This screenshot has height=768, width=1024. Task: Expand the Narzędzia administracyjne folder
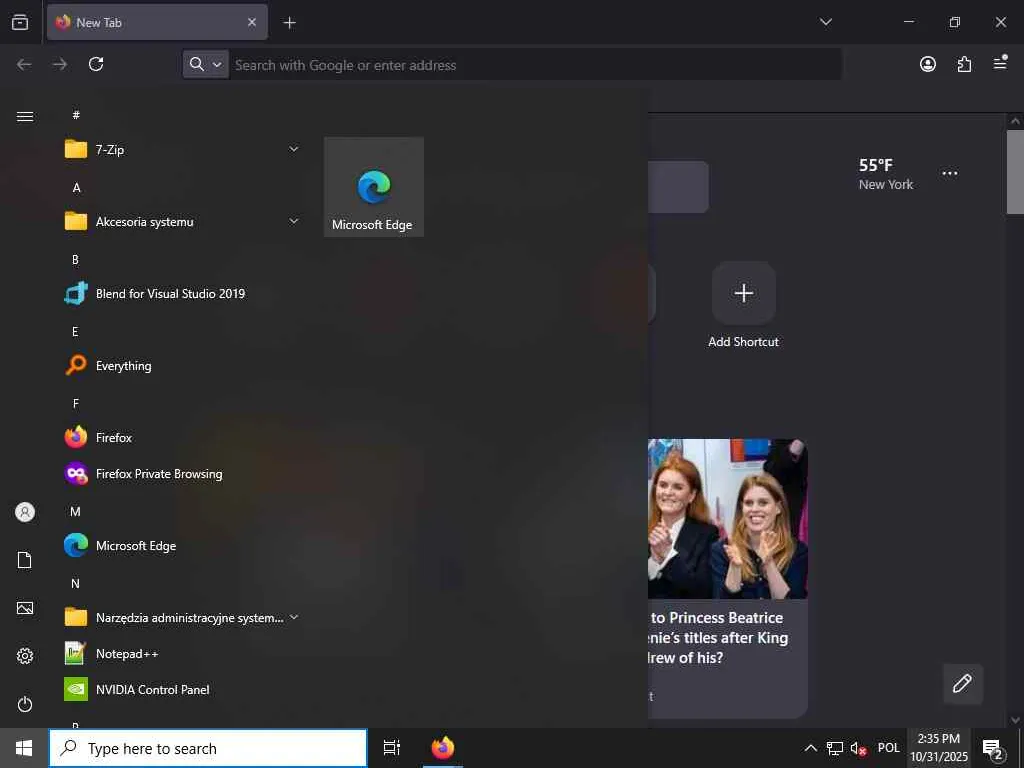[x=182, y=618]
